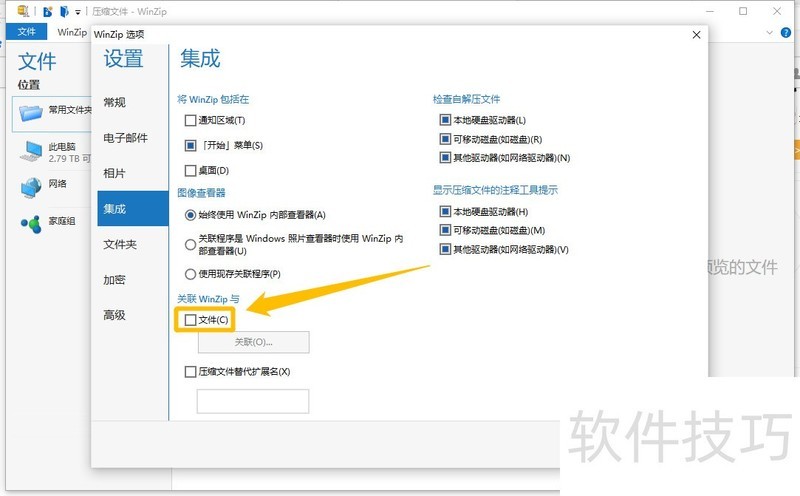Image resolution: width=800 pixels, height=496 pixels.
Task: Toggle 本地硬盘驱动器(L) self-extract check
Action: click(445, 120)
